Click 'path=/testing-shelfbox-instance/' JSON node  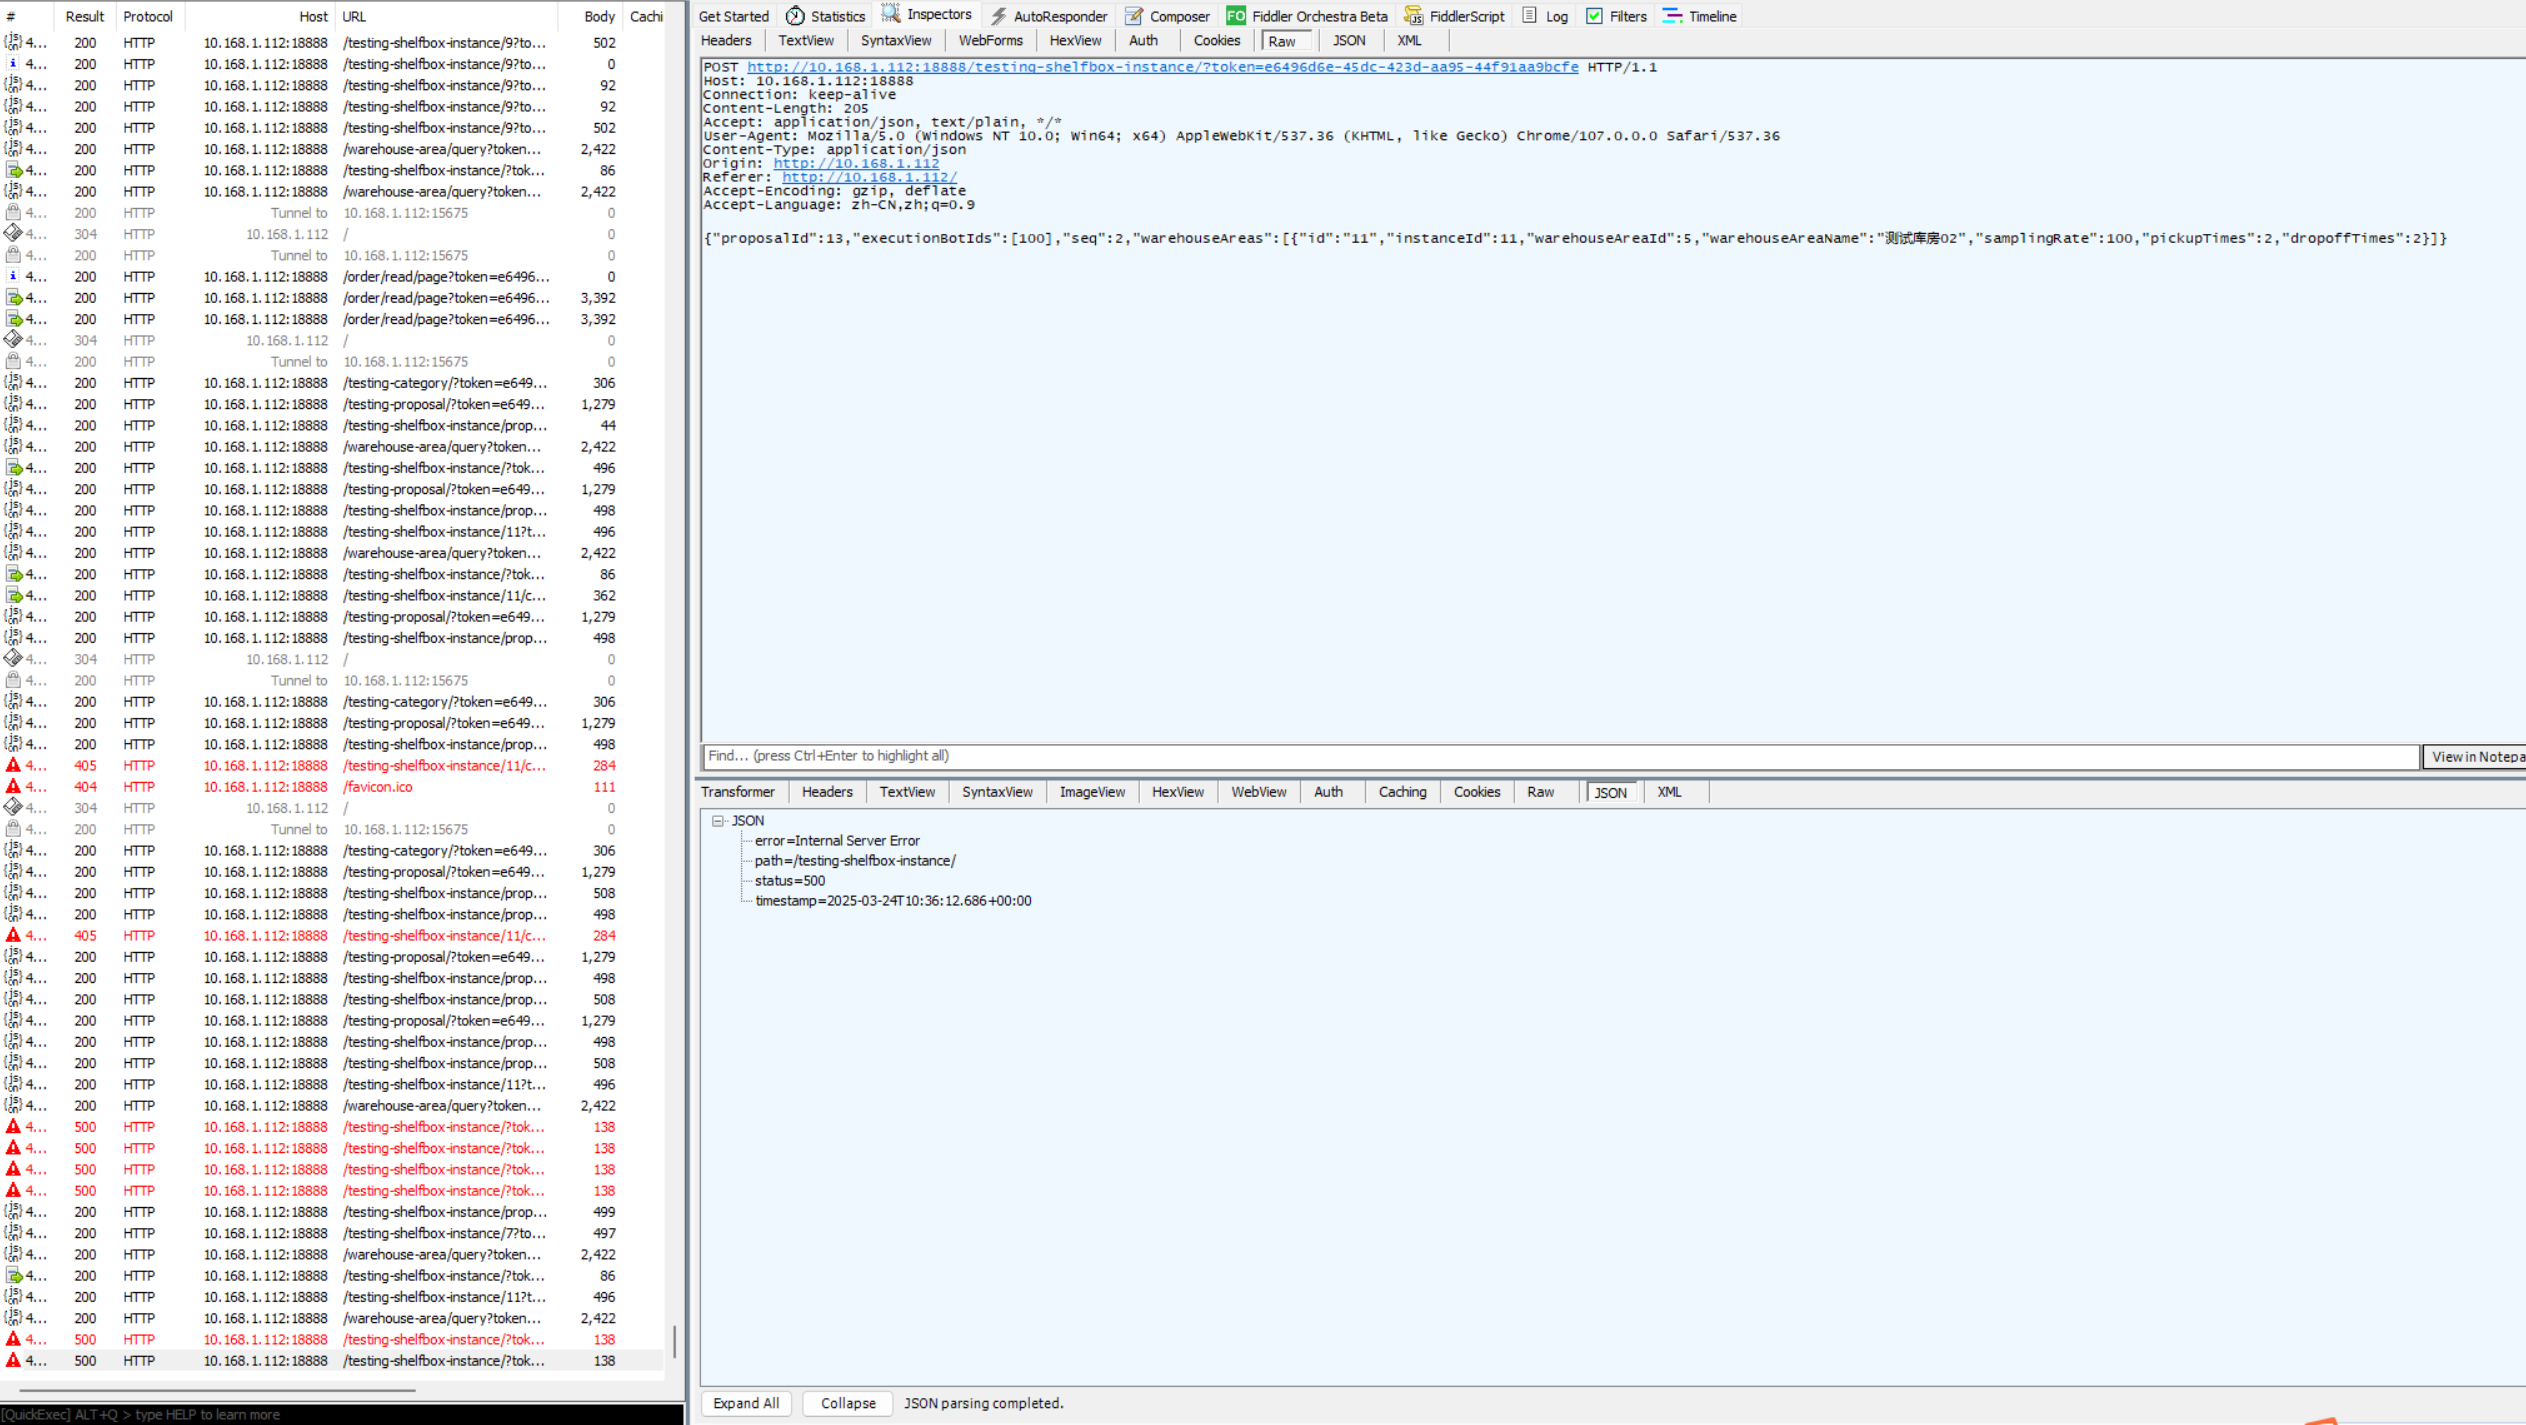855,861
